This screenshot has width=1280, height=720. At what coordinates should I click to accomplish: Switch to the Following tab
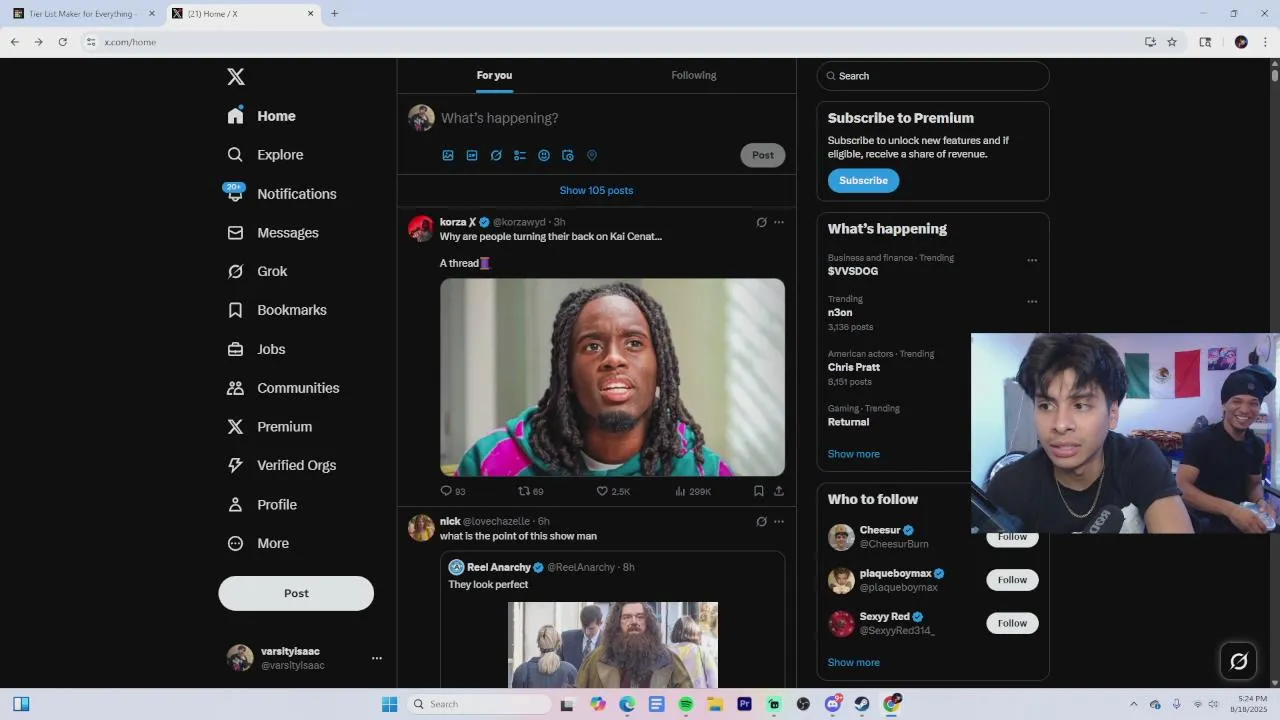coord(694,75)
